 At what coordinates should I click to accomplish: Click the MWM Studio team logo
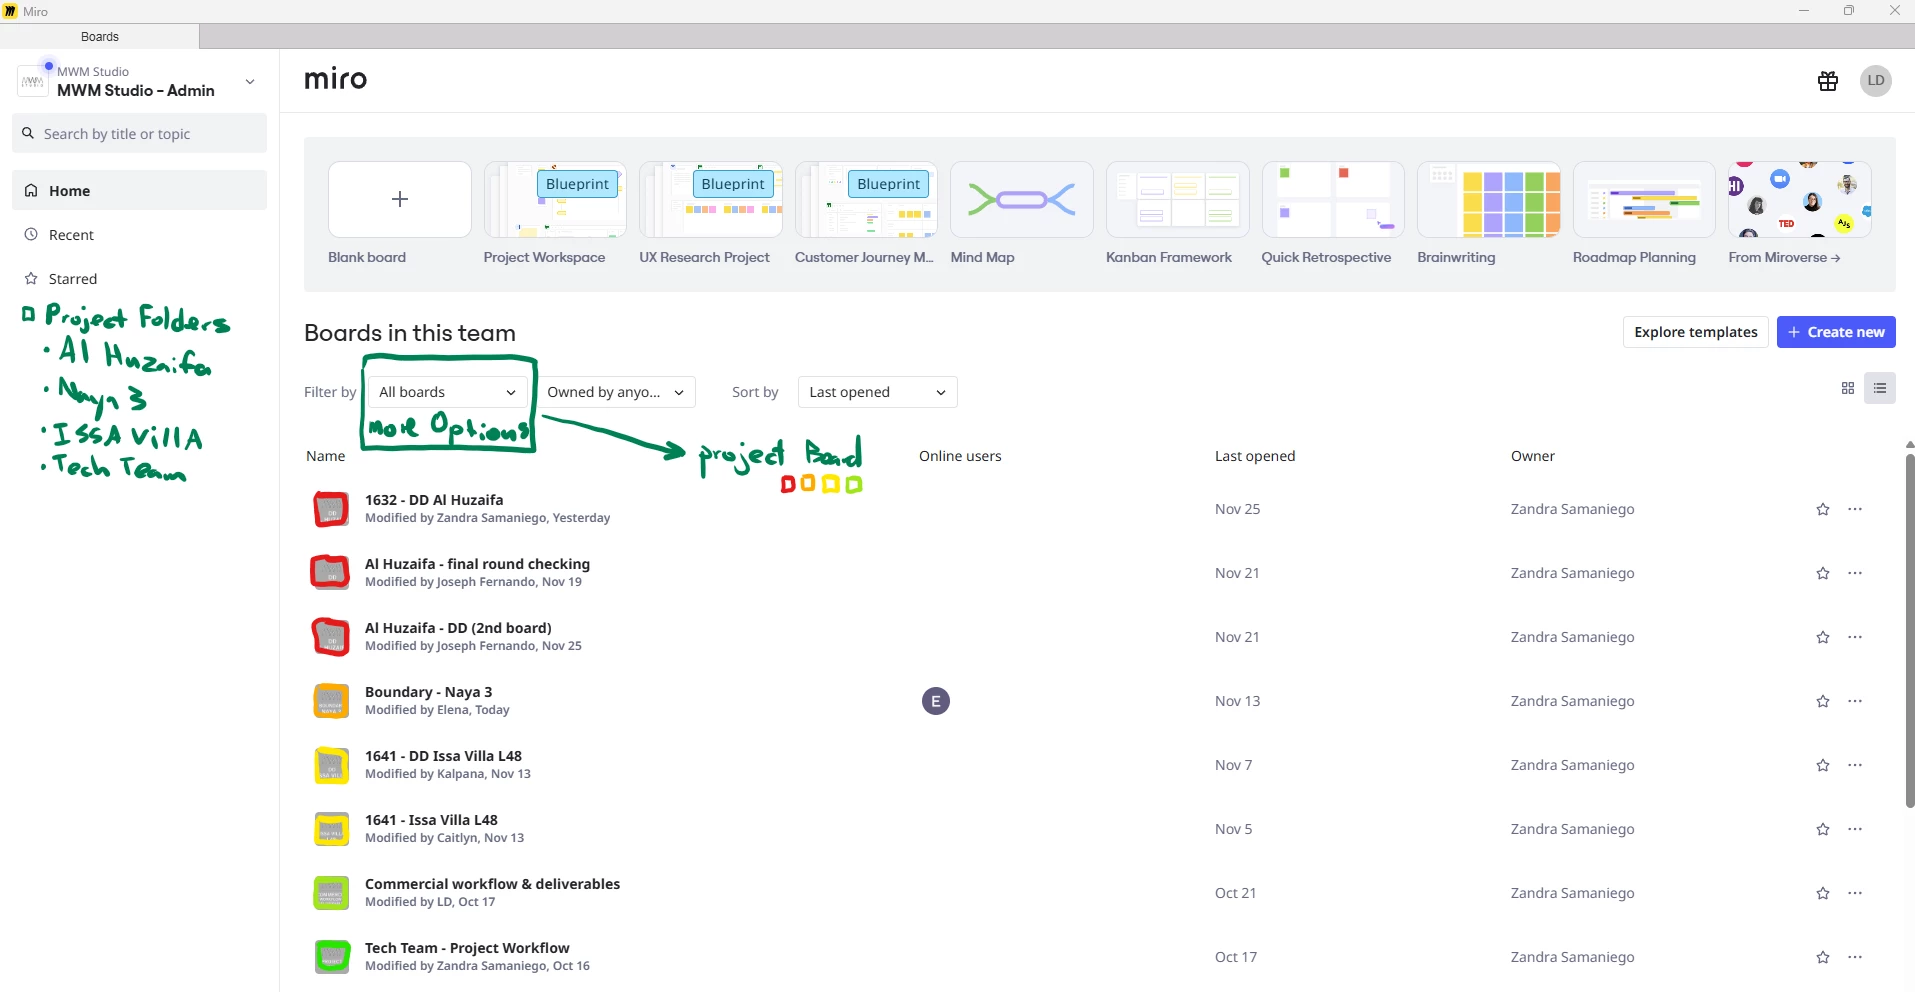33,81
